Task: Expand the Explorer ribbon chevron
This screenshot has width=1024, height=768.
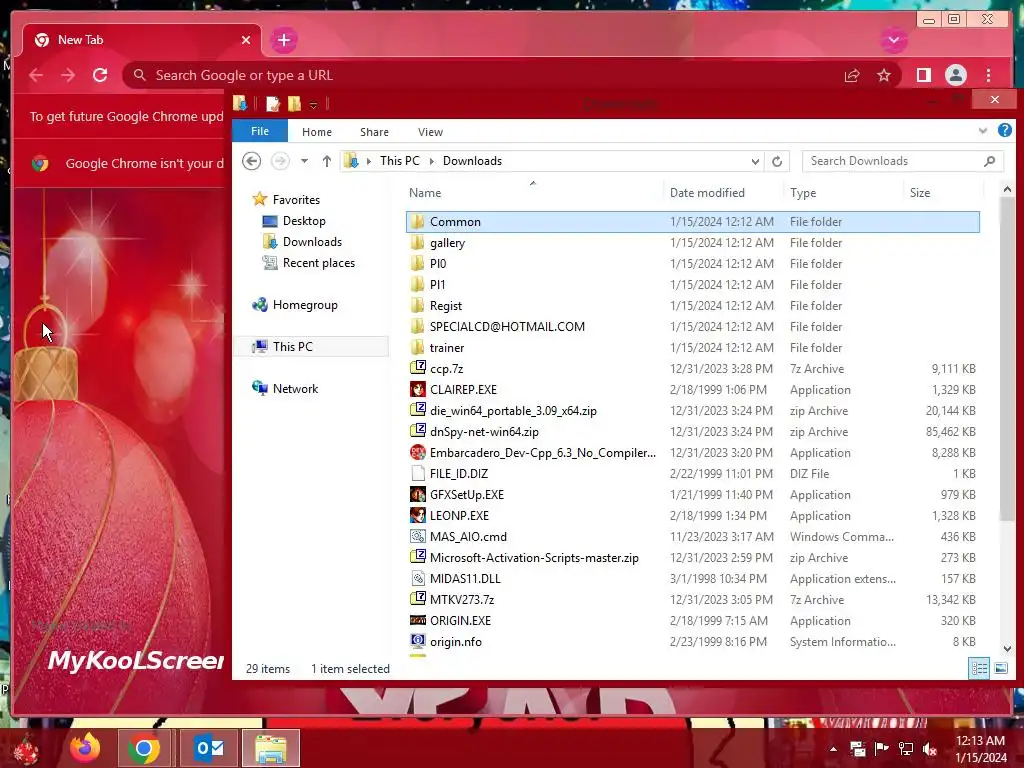Action: tap(982, 131)
